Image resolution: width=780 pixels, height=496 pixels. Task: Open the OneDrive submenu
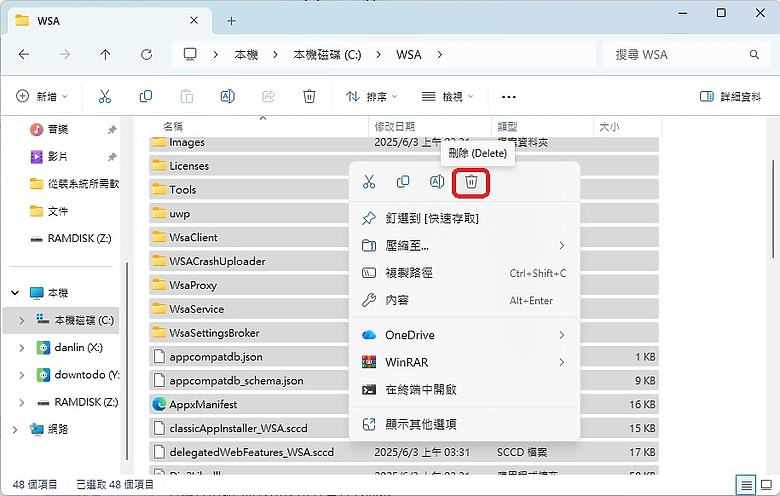point(464,335)
